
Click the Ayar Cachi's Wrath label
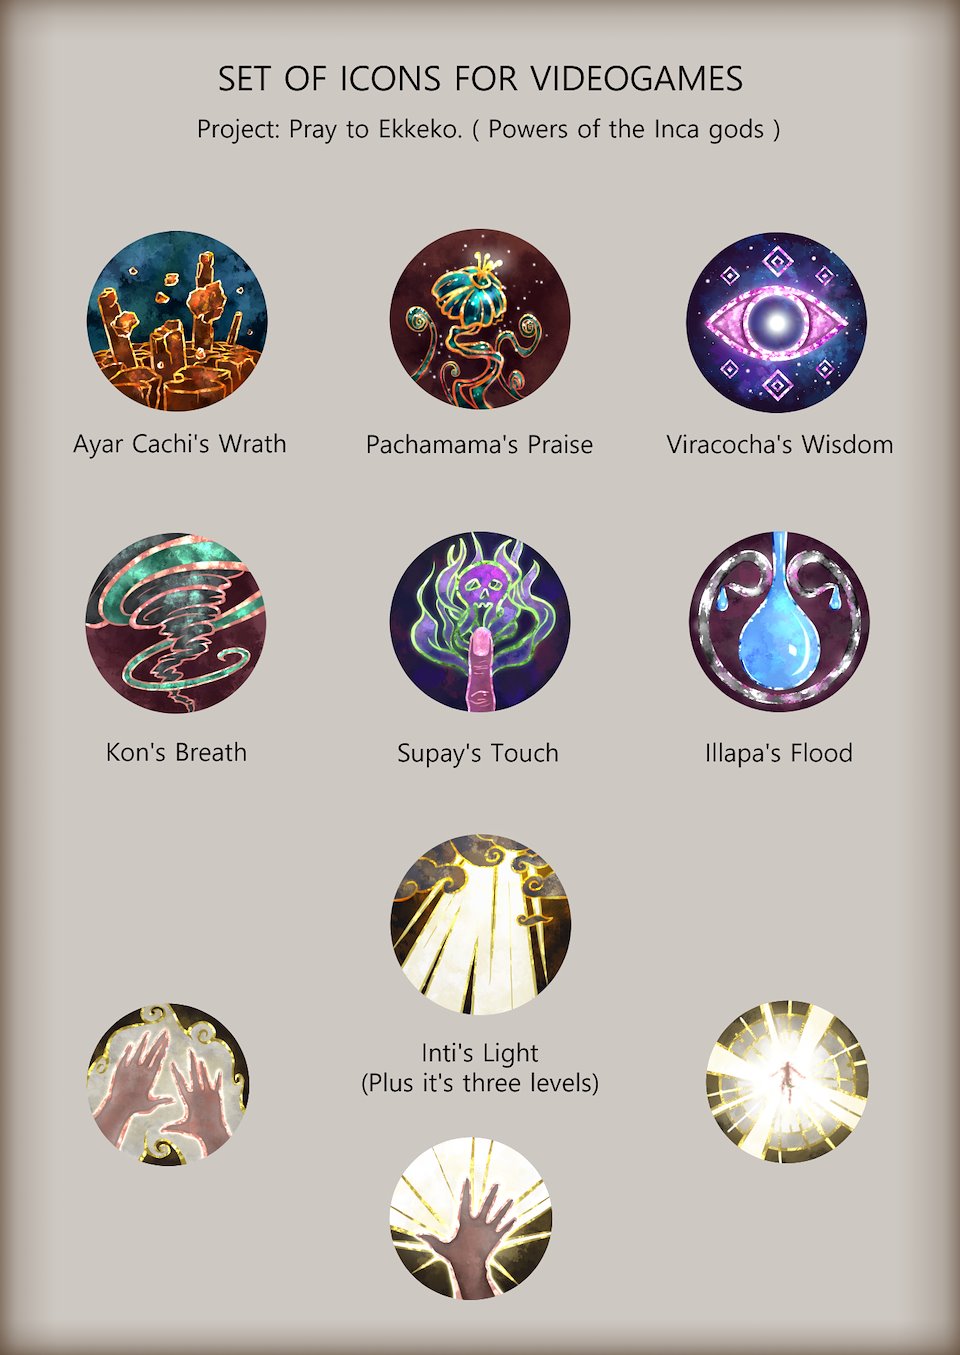(180, 445)
